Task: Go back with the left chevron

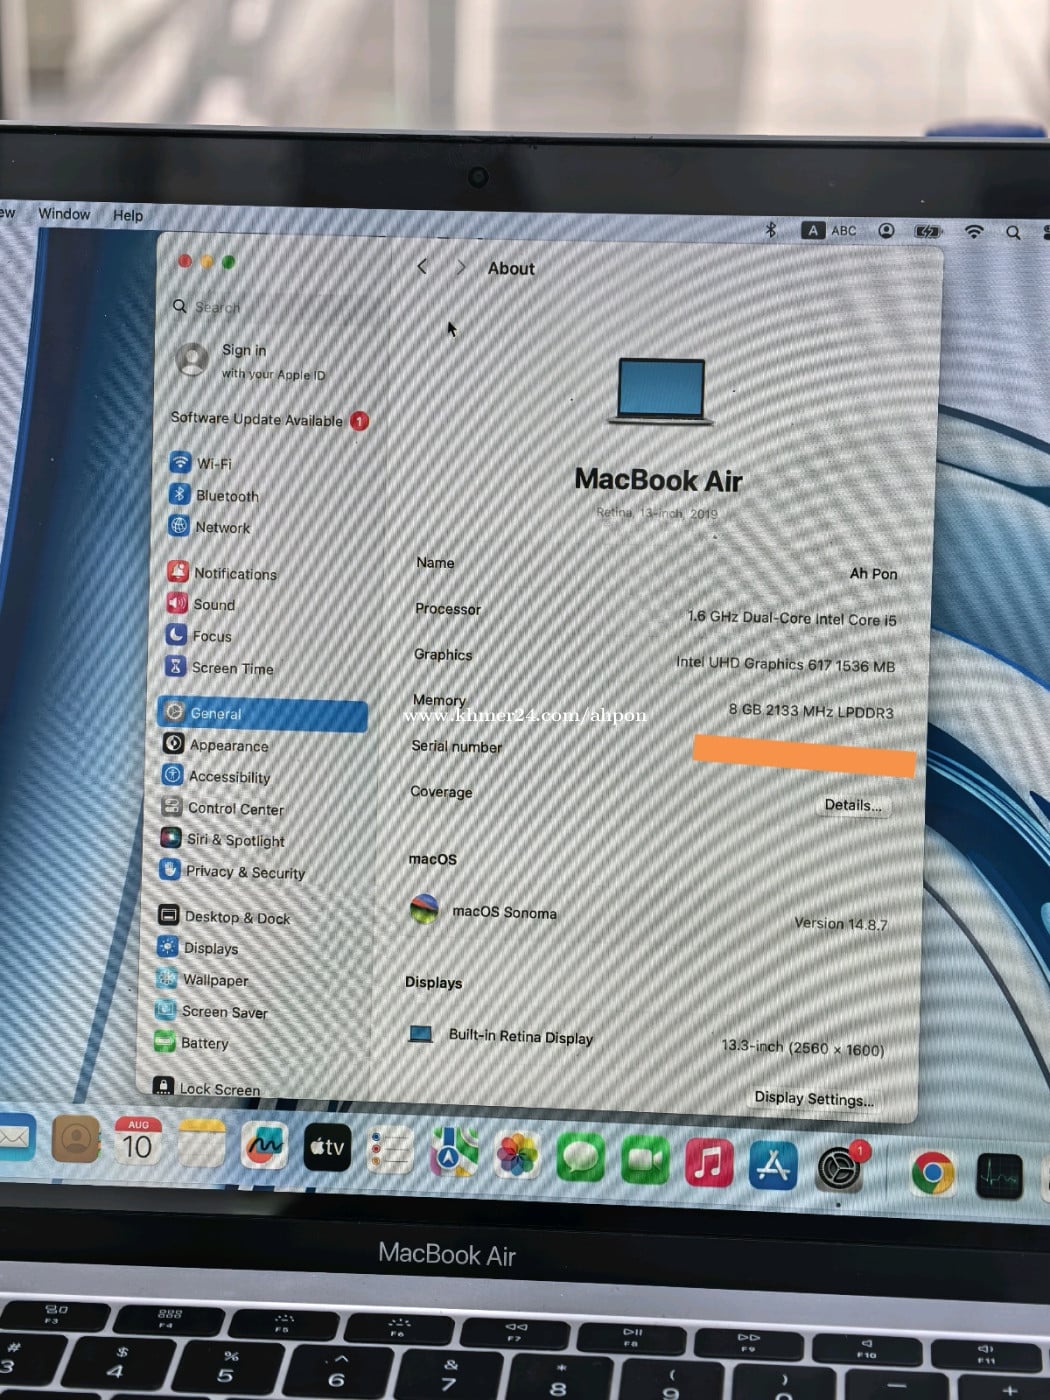Action: (422, 266)
